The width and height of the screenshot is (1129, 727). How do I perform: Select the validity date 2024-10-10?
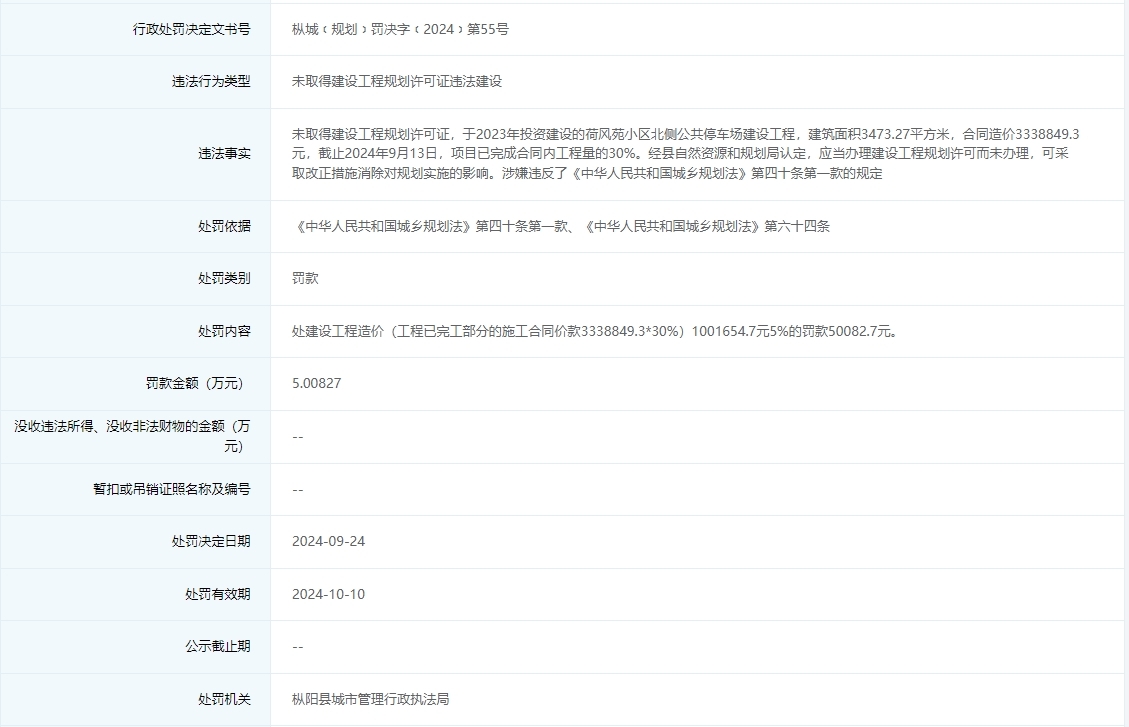[x=326, y=593]
